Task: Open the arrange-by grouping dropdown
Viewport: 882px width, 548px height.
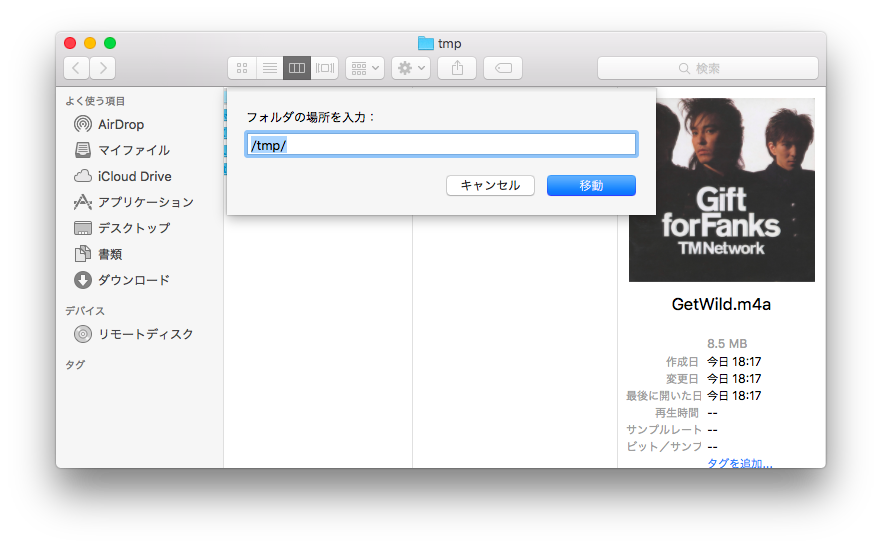Action: point(365,68)
